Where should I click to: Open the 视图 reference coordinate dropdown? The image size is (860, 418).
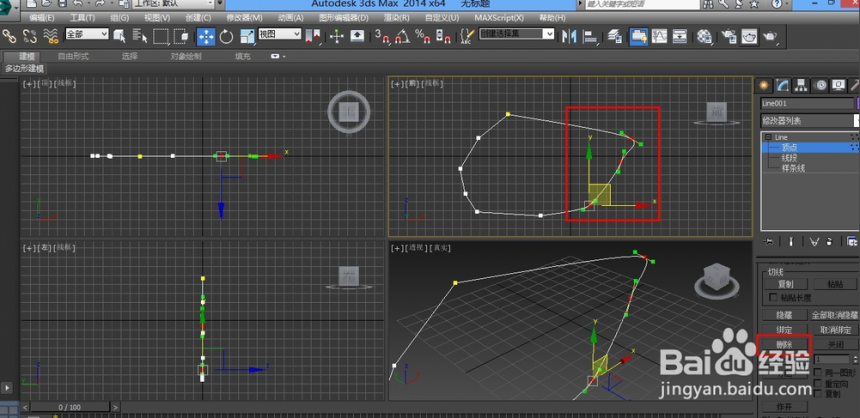(280, 33)
